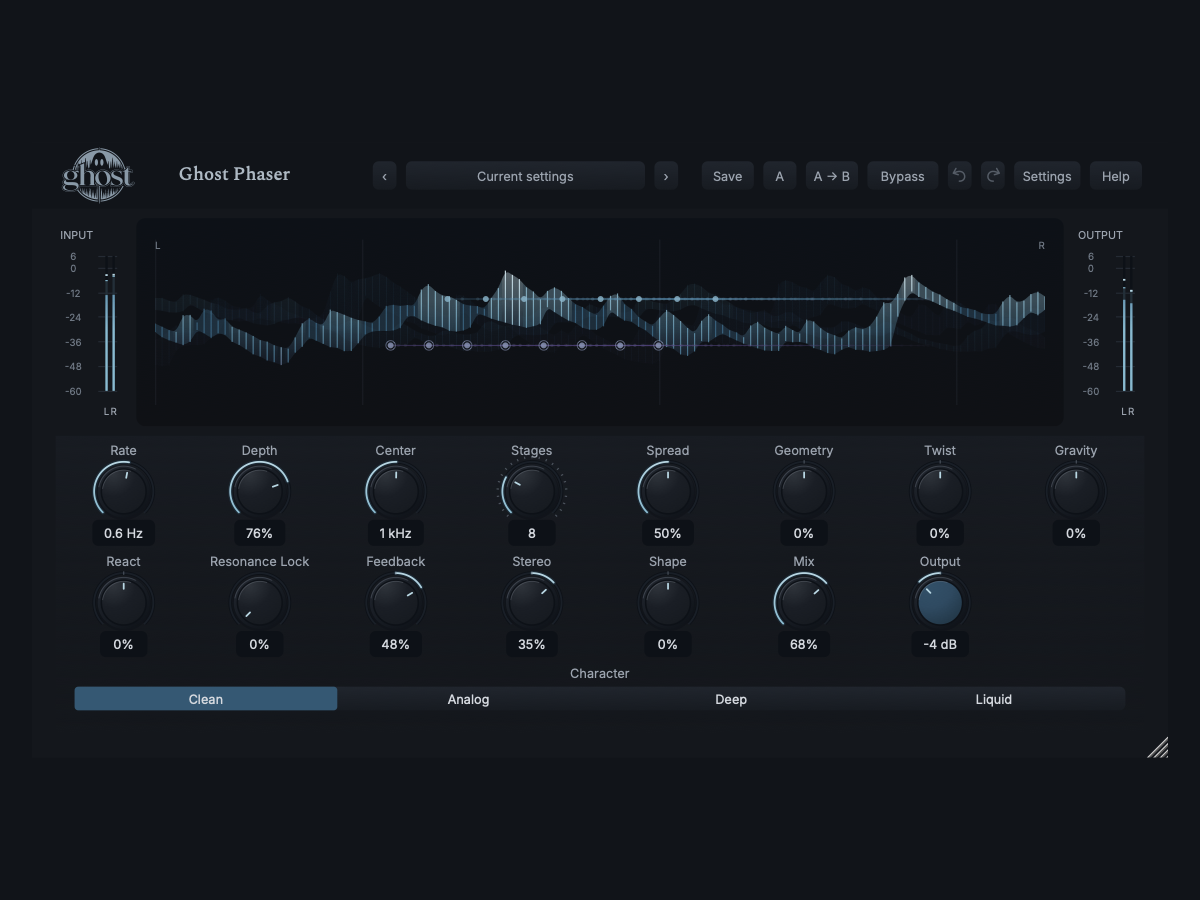This screenshot has width=1200, height=900.
Task: Click the Output value field -4 dB
Action: coord(939,644)
